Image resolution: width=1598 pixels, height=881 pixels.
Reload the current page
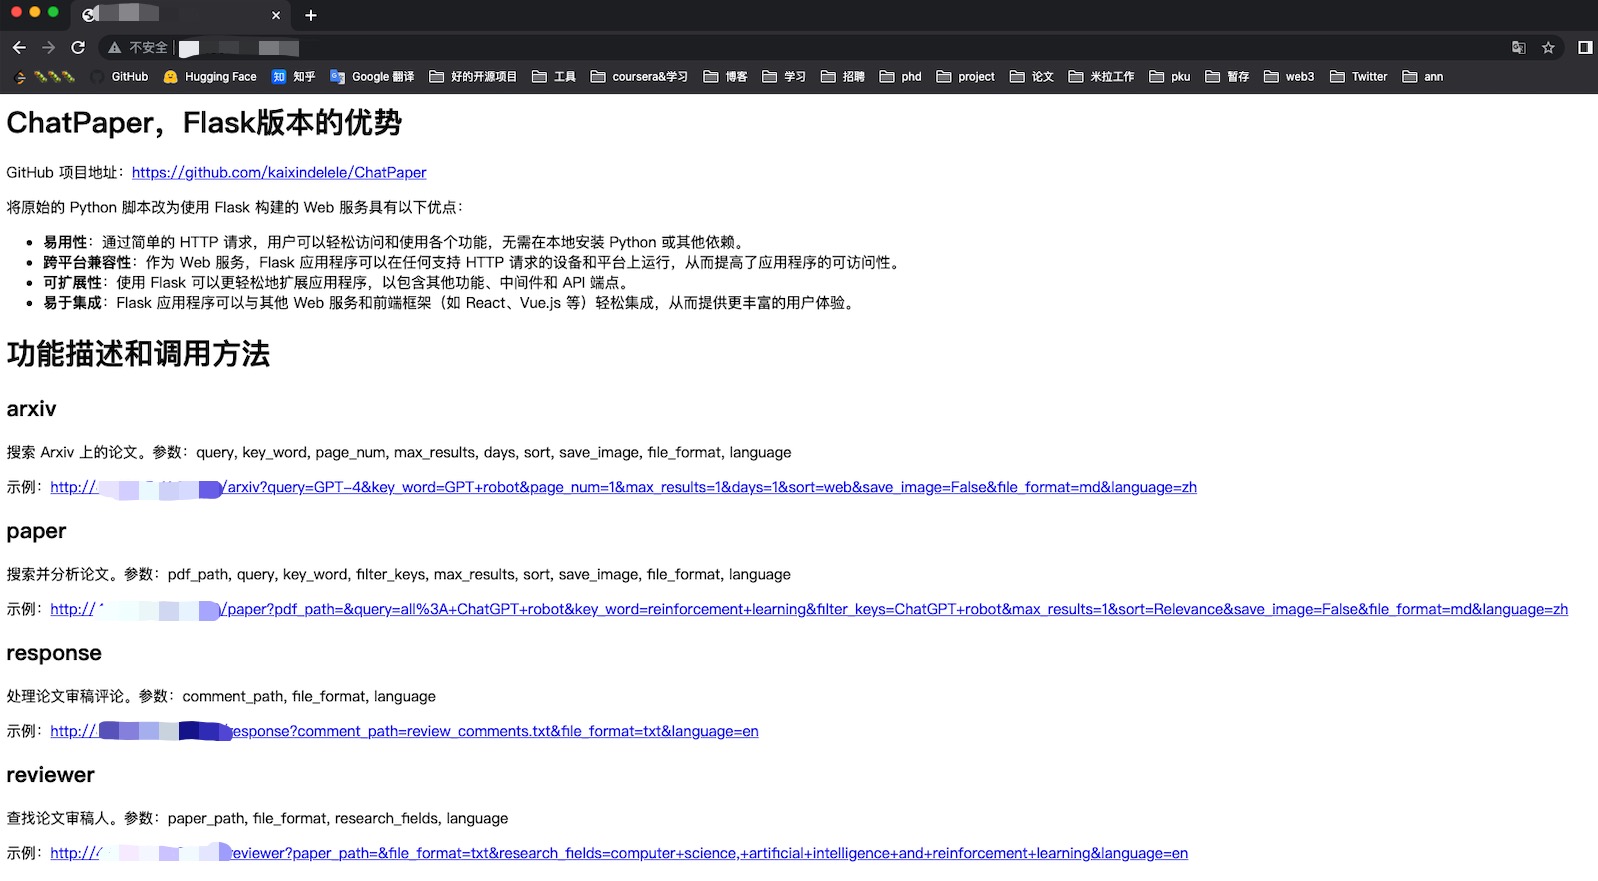(78, 47)
